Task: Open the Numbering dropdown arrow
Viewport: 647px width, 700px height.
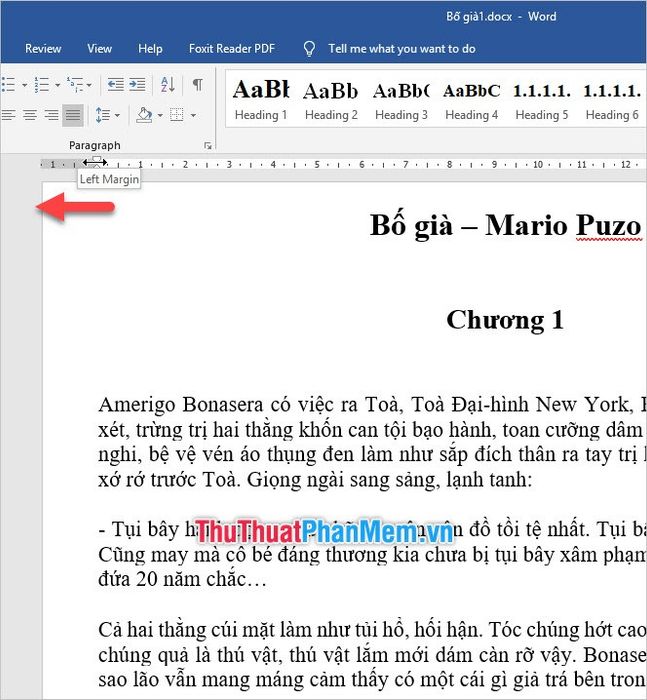Action: pos(58,85)
